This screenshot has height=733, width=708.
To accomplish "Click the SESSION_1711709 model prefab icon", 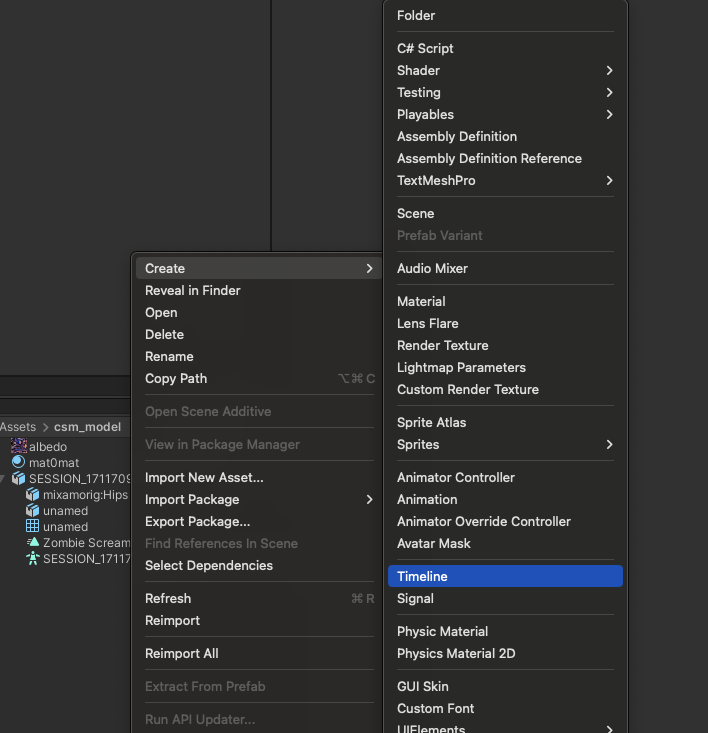I will coord(19,478).
